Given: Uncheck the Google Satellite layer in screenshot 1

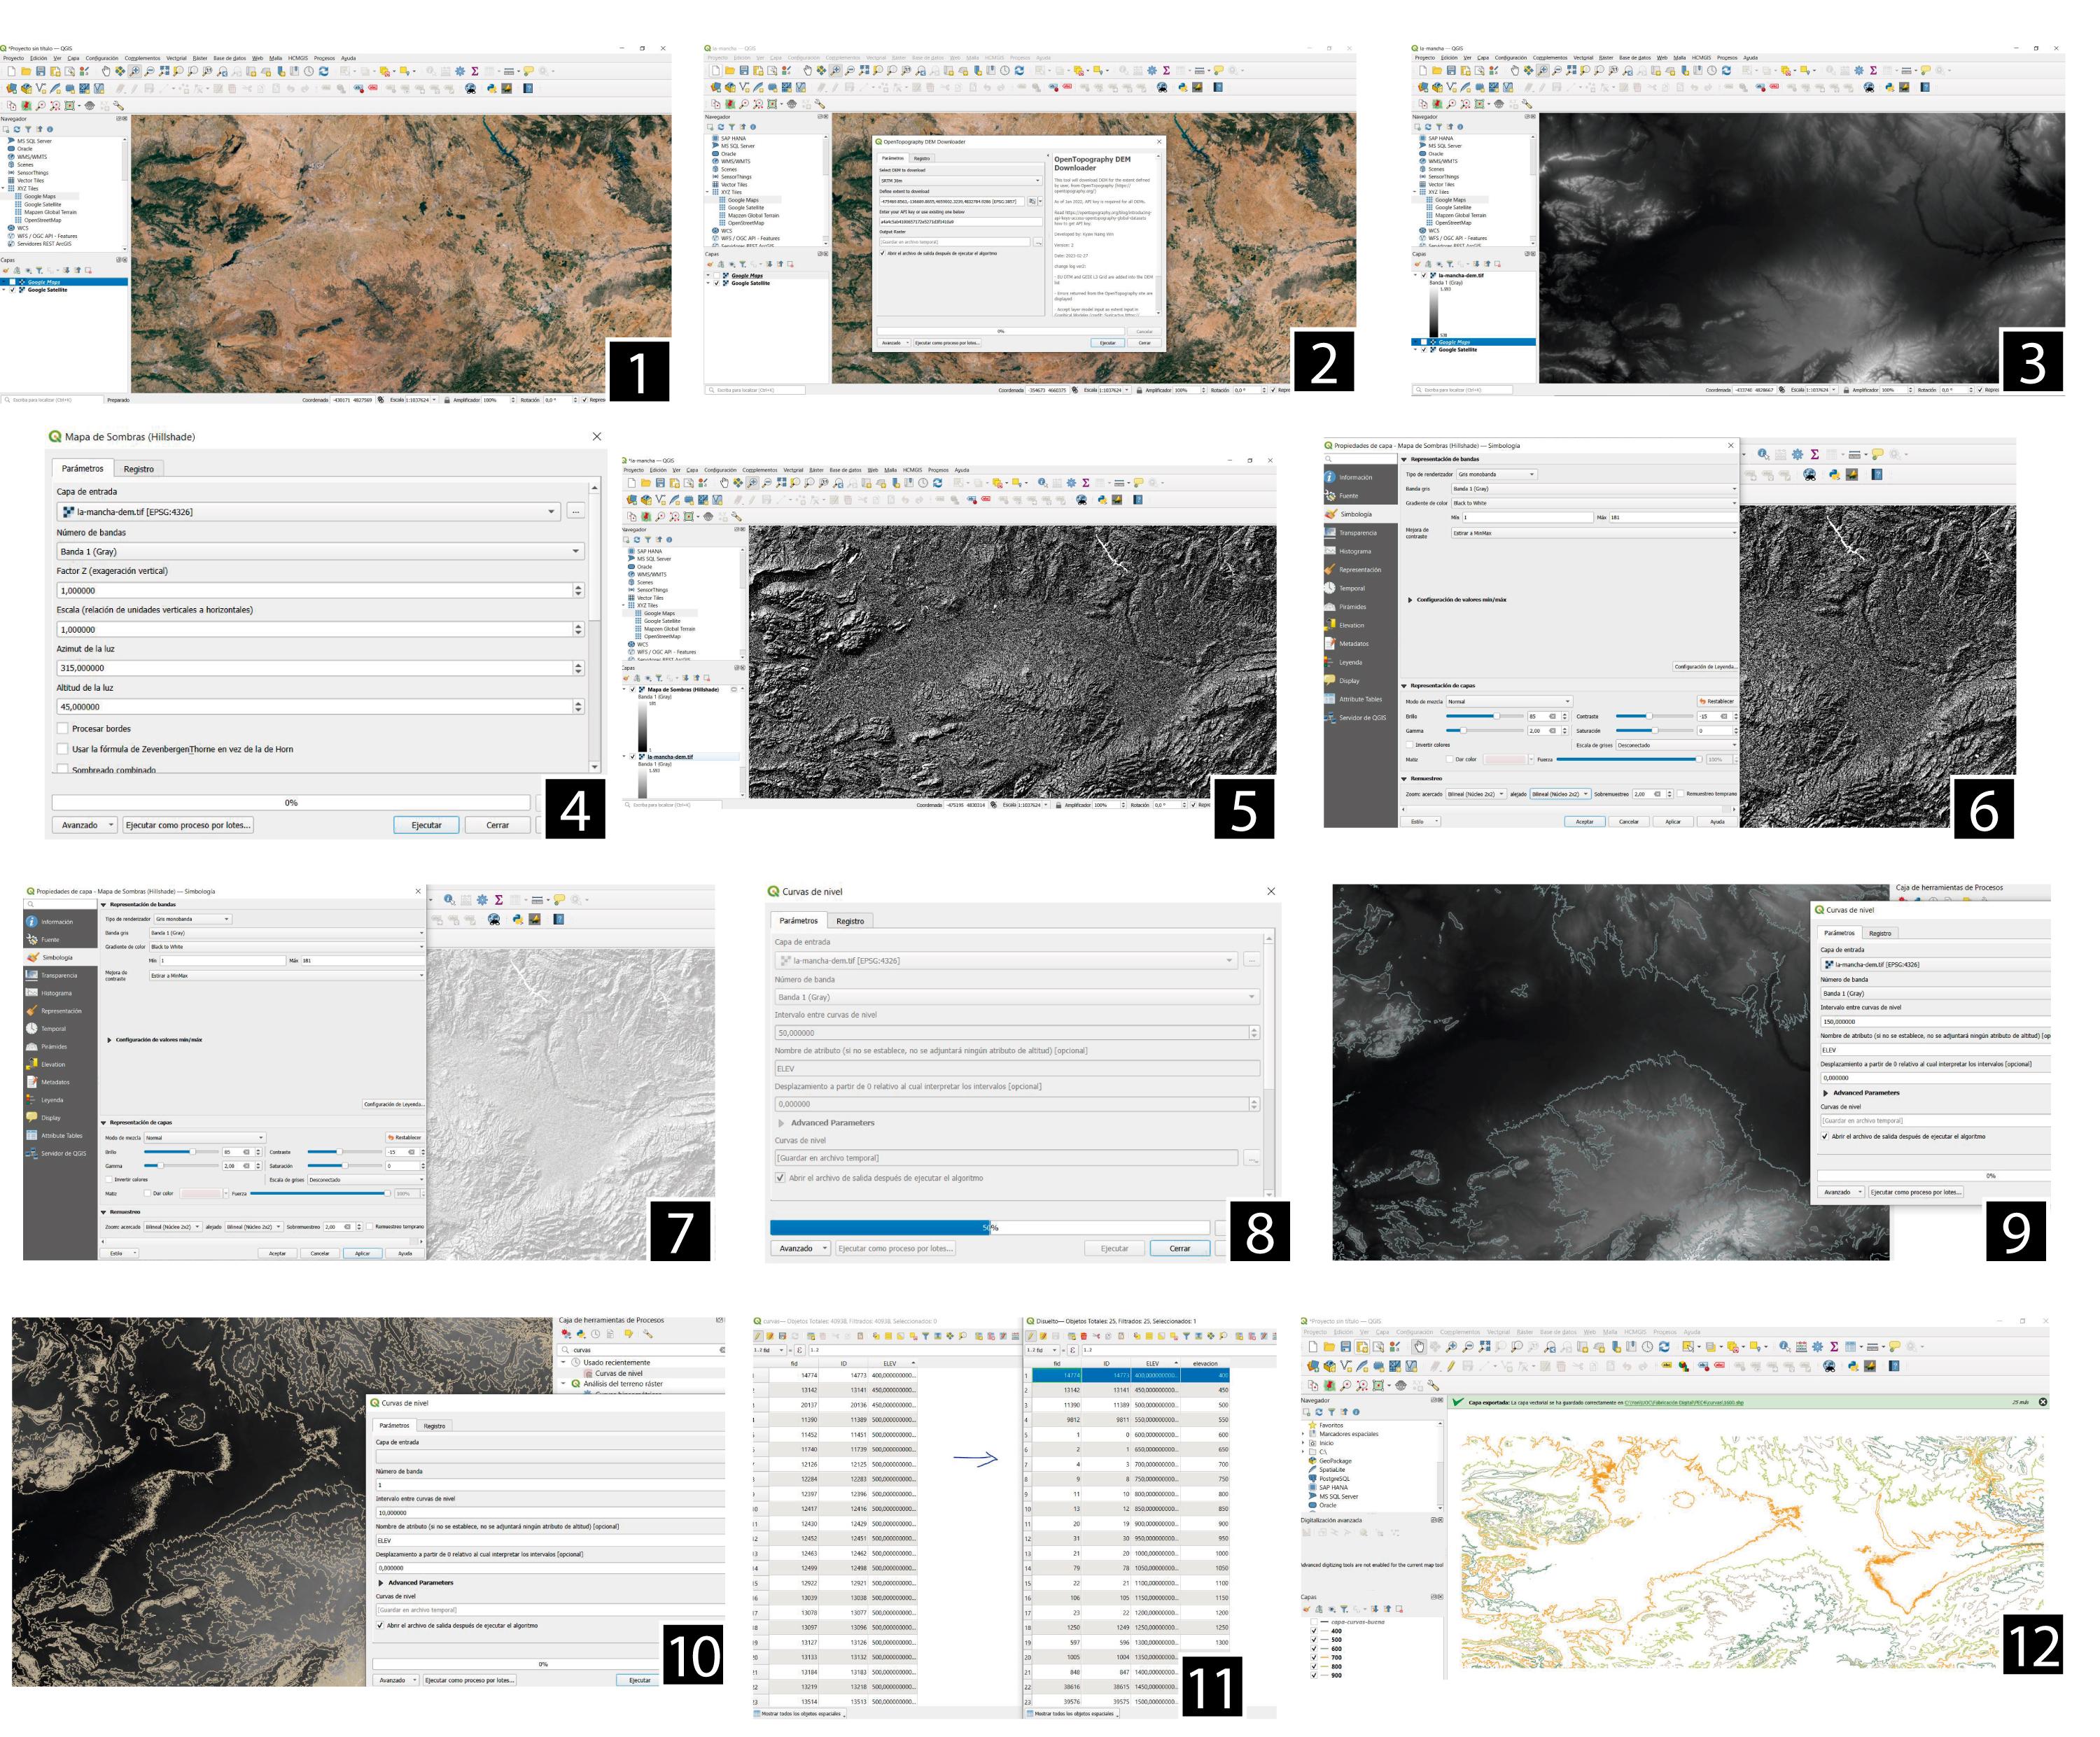Looking at the screenshot, I should [x=13, y=290].
